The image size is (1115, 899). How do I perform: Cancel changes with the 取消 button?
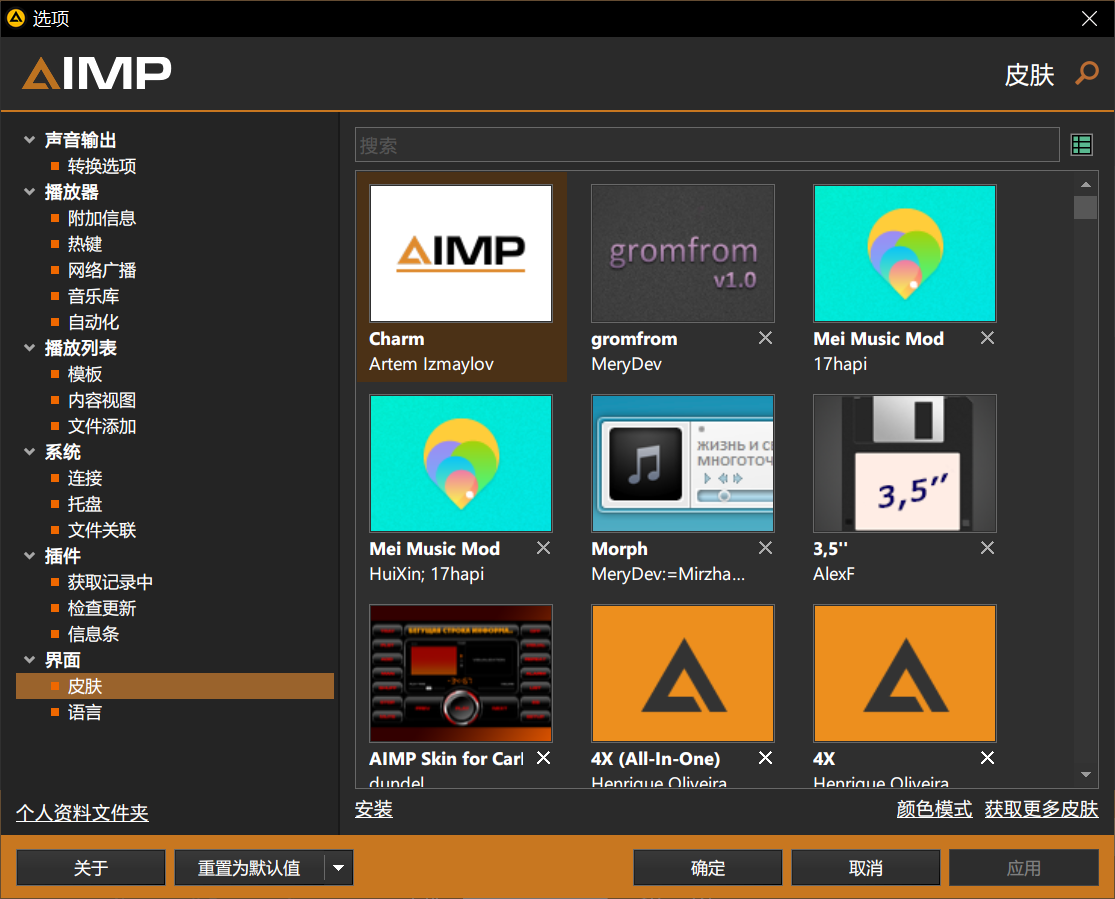click(x=865, y=868)
